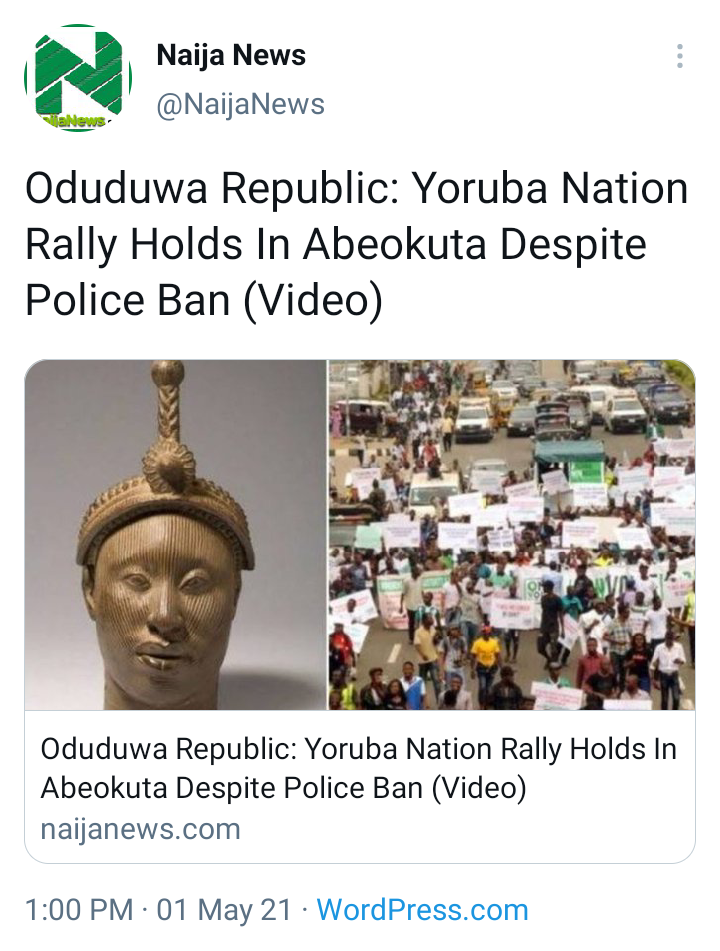
Task: Select the tweet headline text body
Action: coord(357,244)
